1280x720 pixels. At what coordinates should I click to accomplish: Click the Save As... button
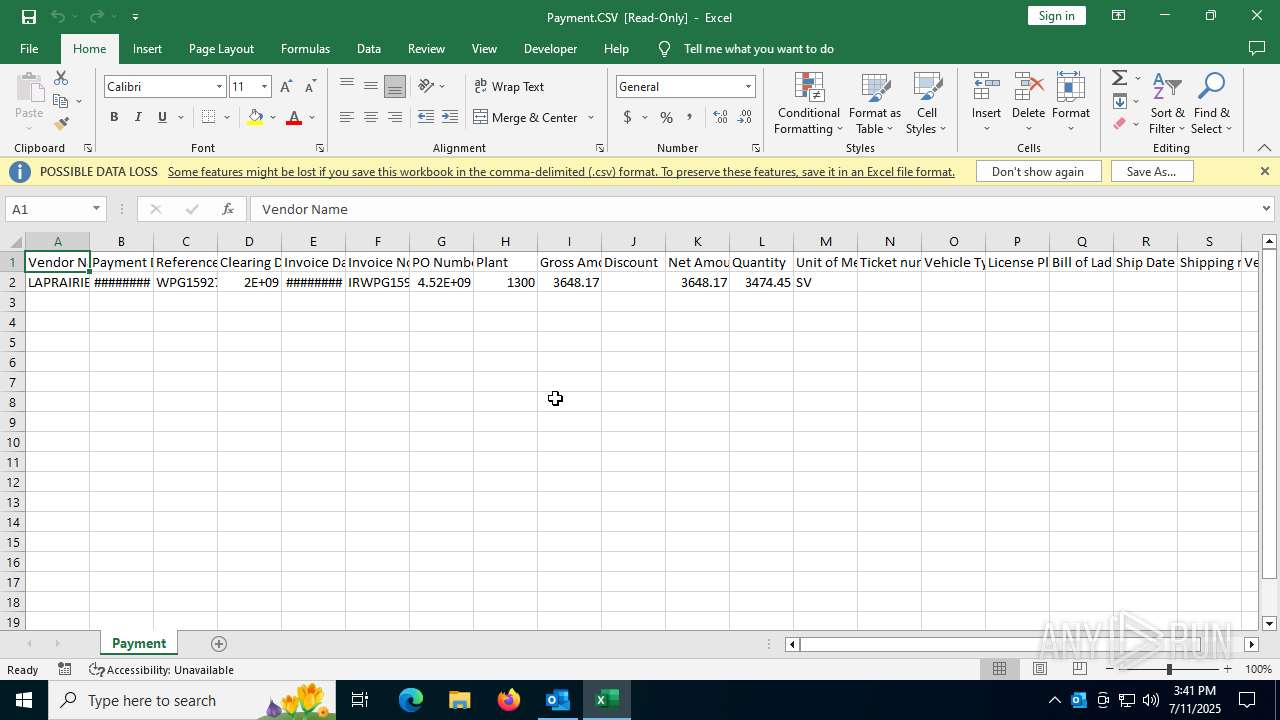1151,172
